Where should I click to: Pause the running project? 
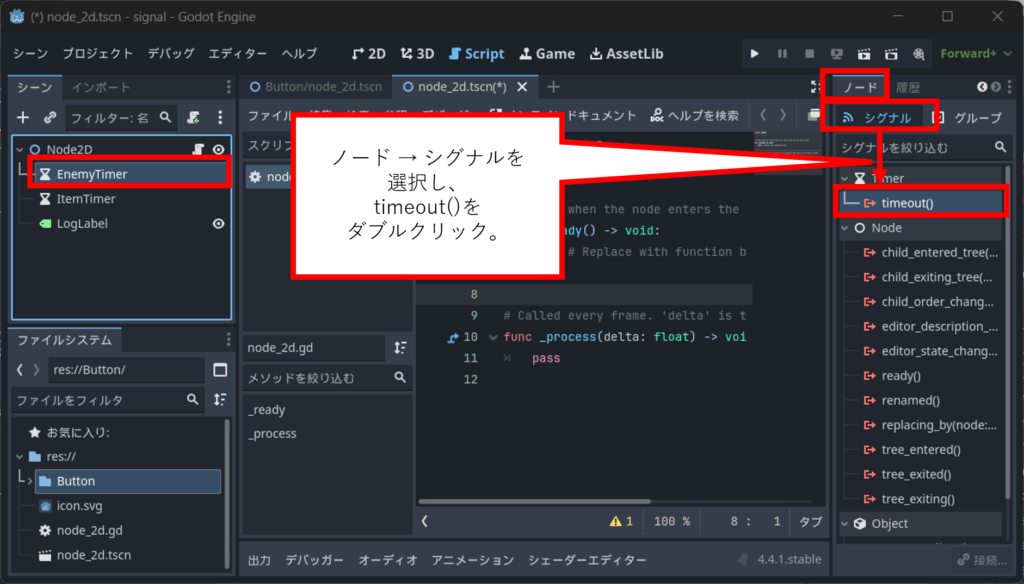[782, 54]
